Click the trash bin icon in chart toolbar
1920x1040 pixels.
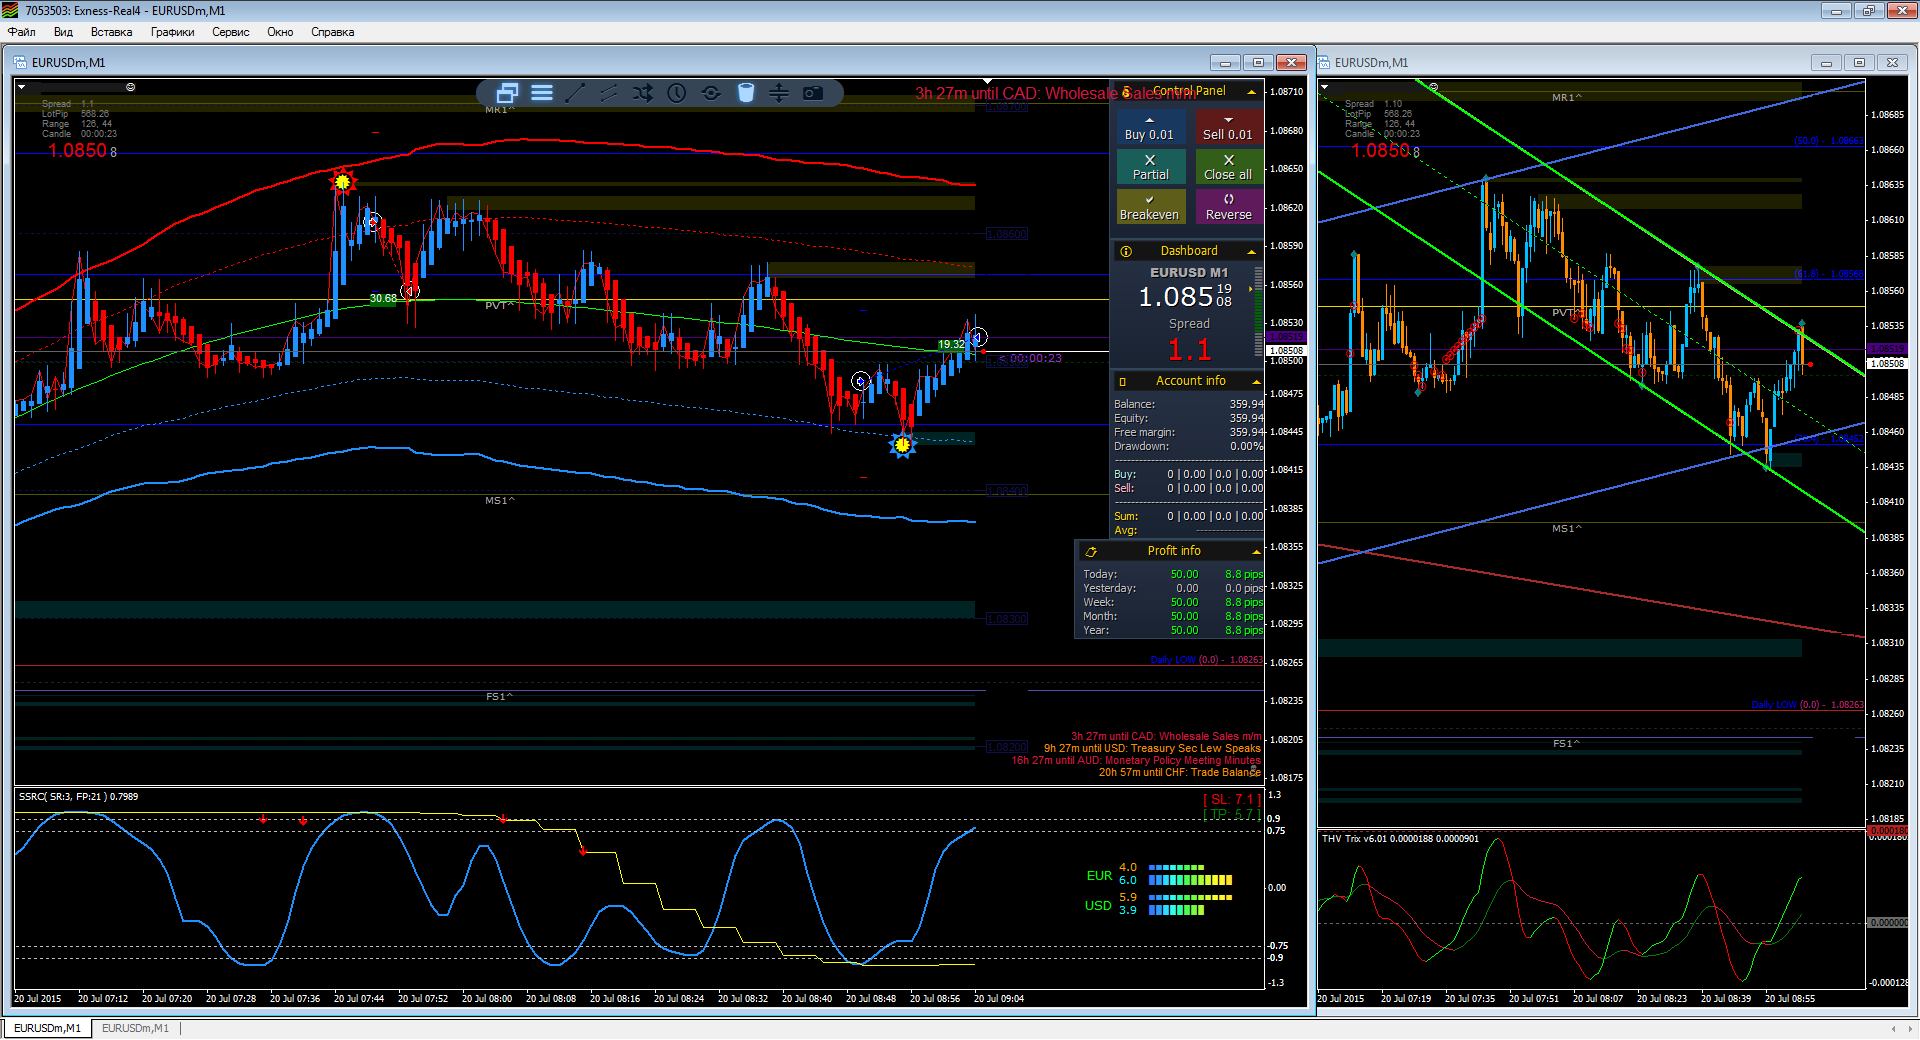click(745, 93)
